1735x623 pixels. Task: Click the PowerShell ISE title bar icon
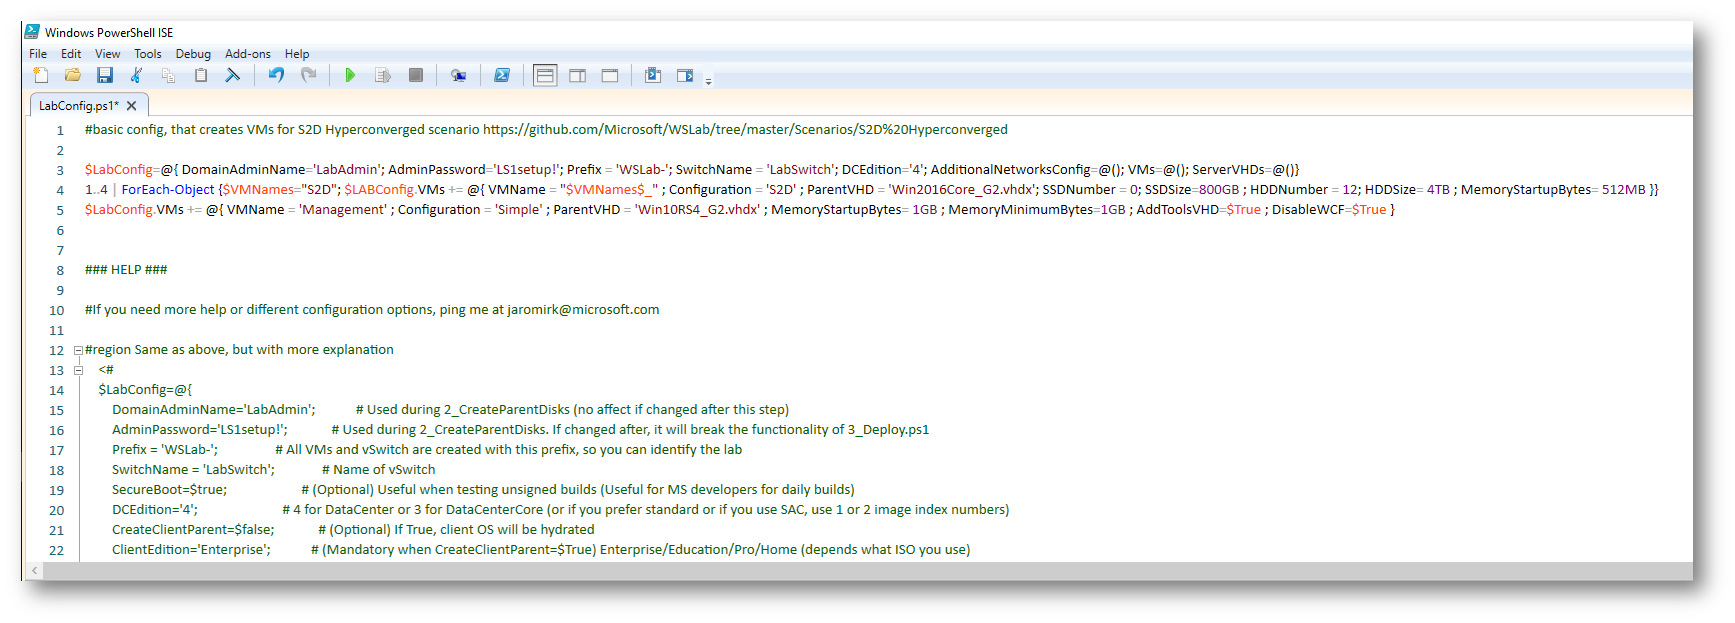click(x=32, y=32)
